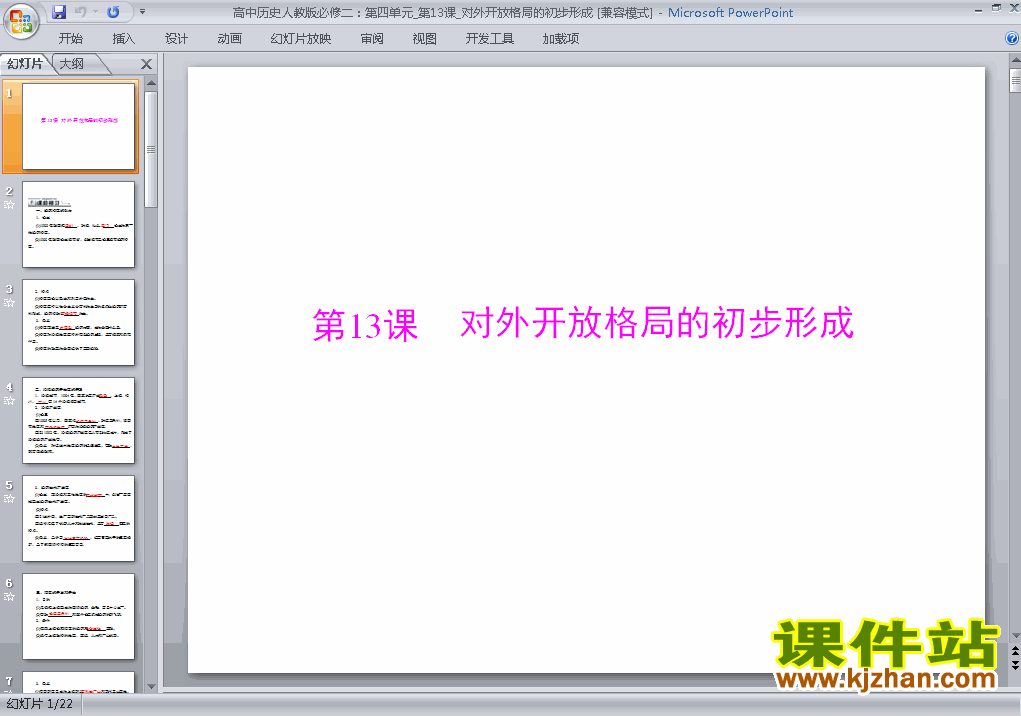The height and width of the screenshot is (716, 1021).
Task: Save the presentation with the floppy icon
Action: click(59, 12)
